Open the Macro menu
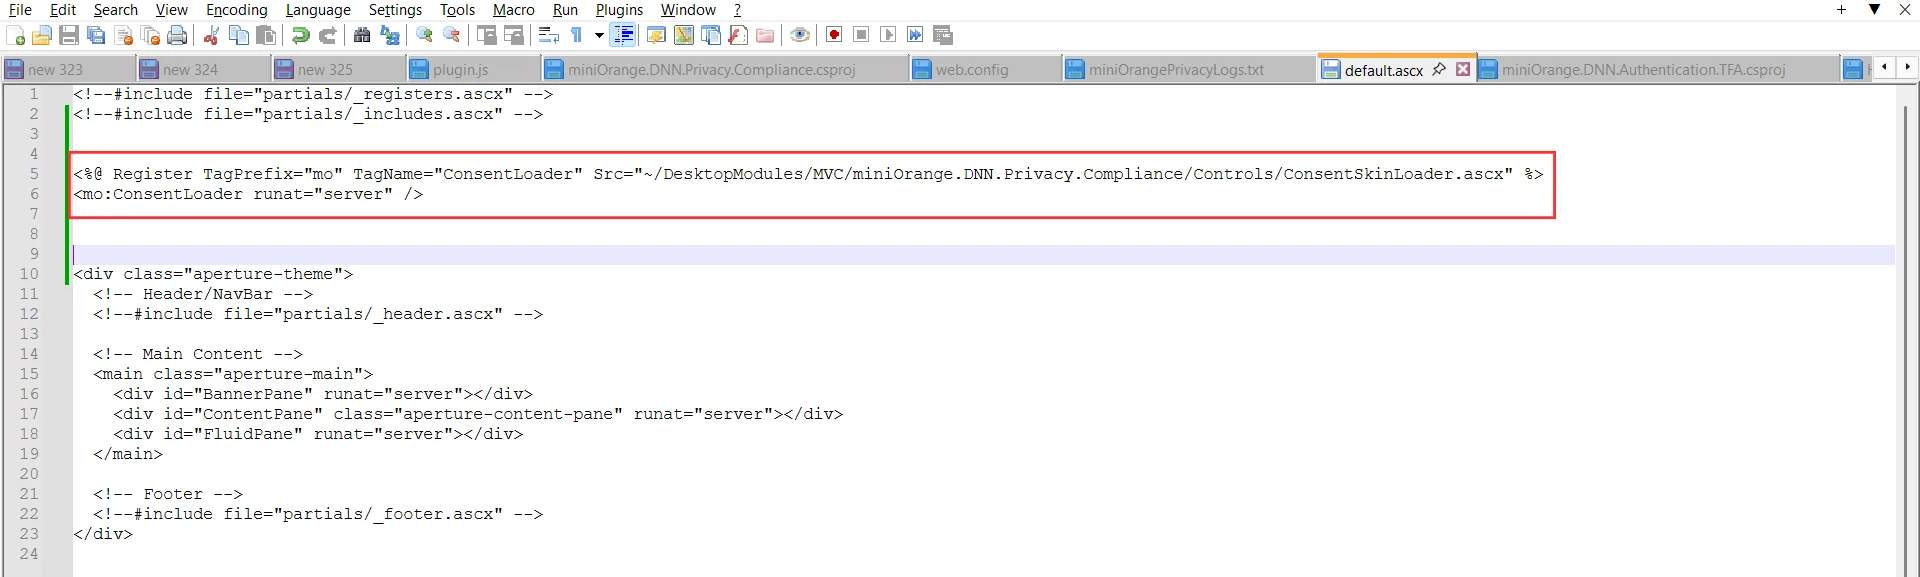 tap(514, 10)
